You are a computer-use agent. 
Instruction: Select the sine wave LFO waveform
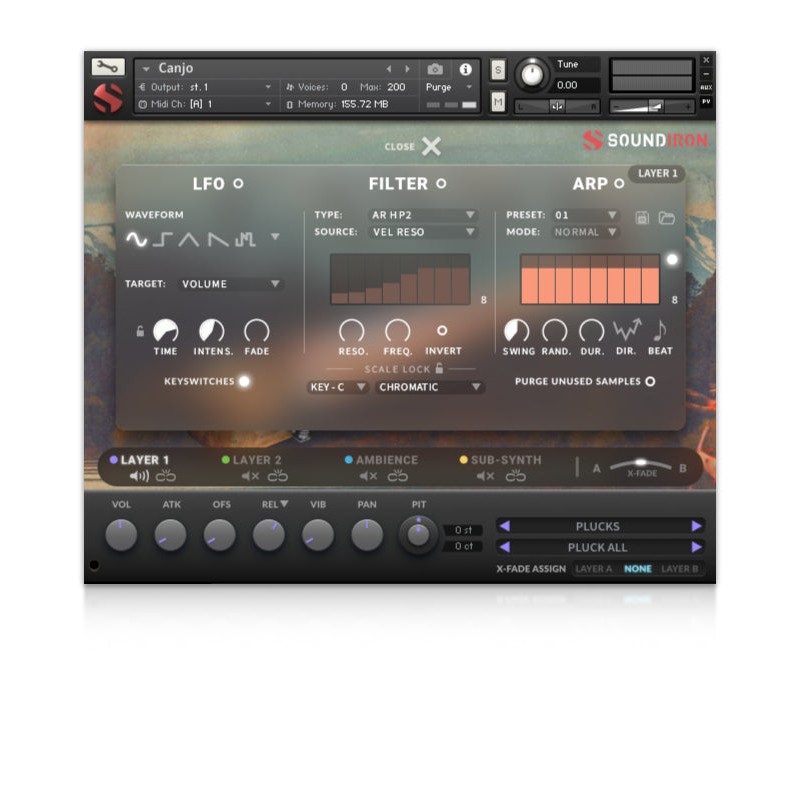point(136,238)
